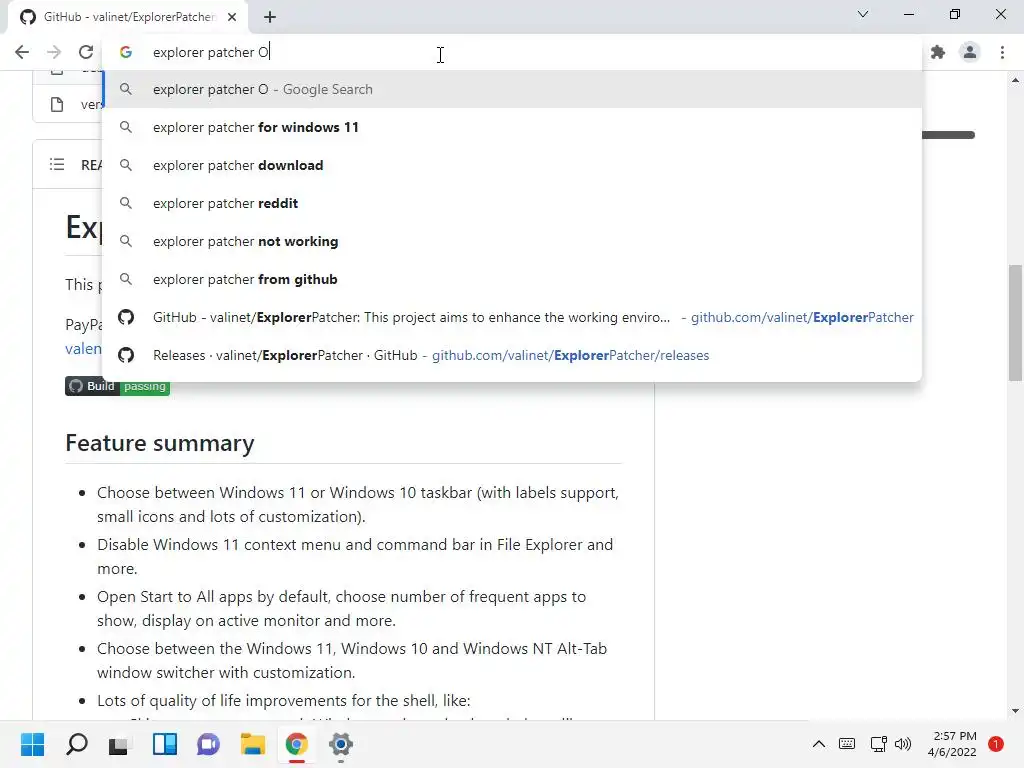Click the file icon in repository list

click(57, 104)
